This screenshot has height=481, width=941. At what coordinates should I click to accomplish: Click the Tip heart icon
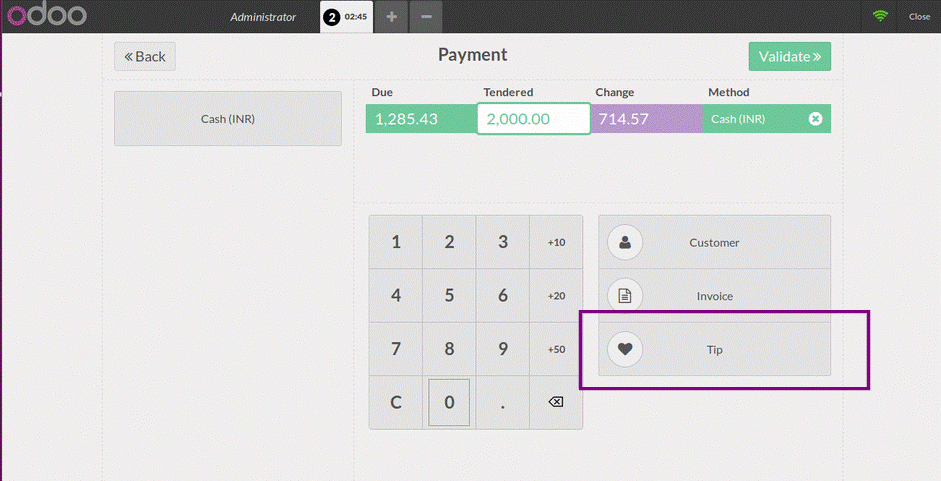tap(625, 349)
